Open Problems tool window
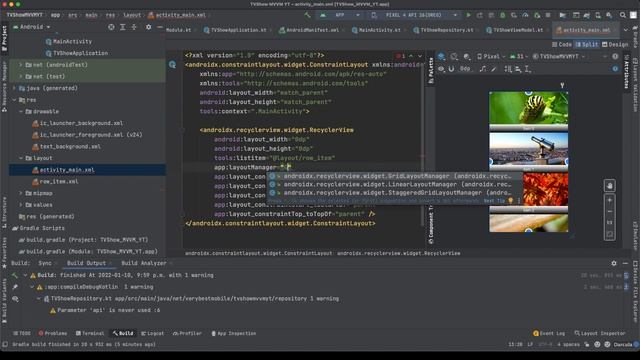The width and height of the screenshot is (640, 360). click(53, 333)
